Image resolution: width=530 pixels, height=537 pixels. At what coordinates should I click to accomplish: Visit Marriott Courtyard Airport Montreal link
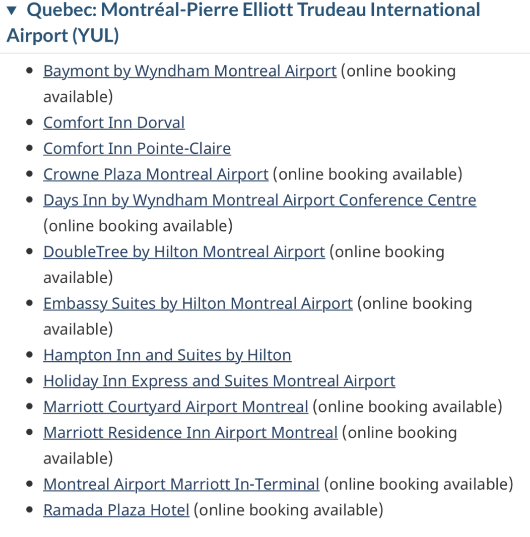point(176,407)
